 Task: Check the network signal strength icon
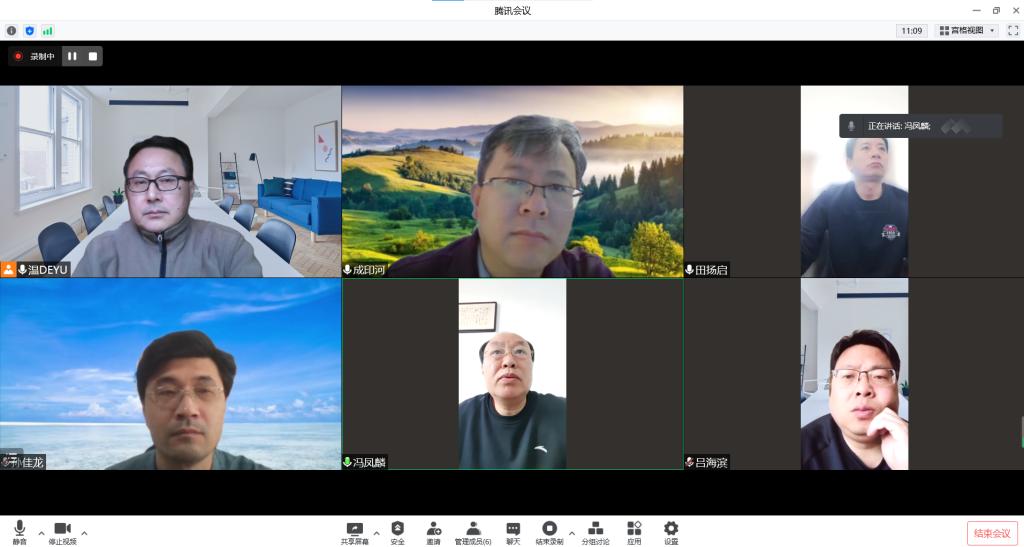[x=47, y=31]
